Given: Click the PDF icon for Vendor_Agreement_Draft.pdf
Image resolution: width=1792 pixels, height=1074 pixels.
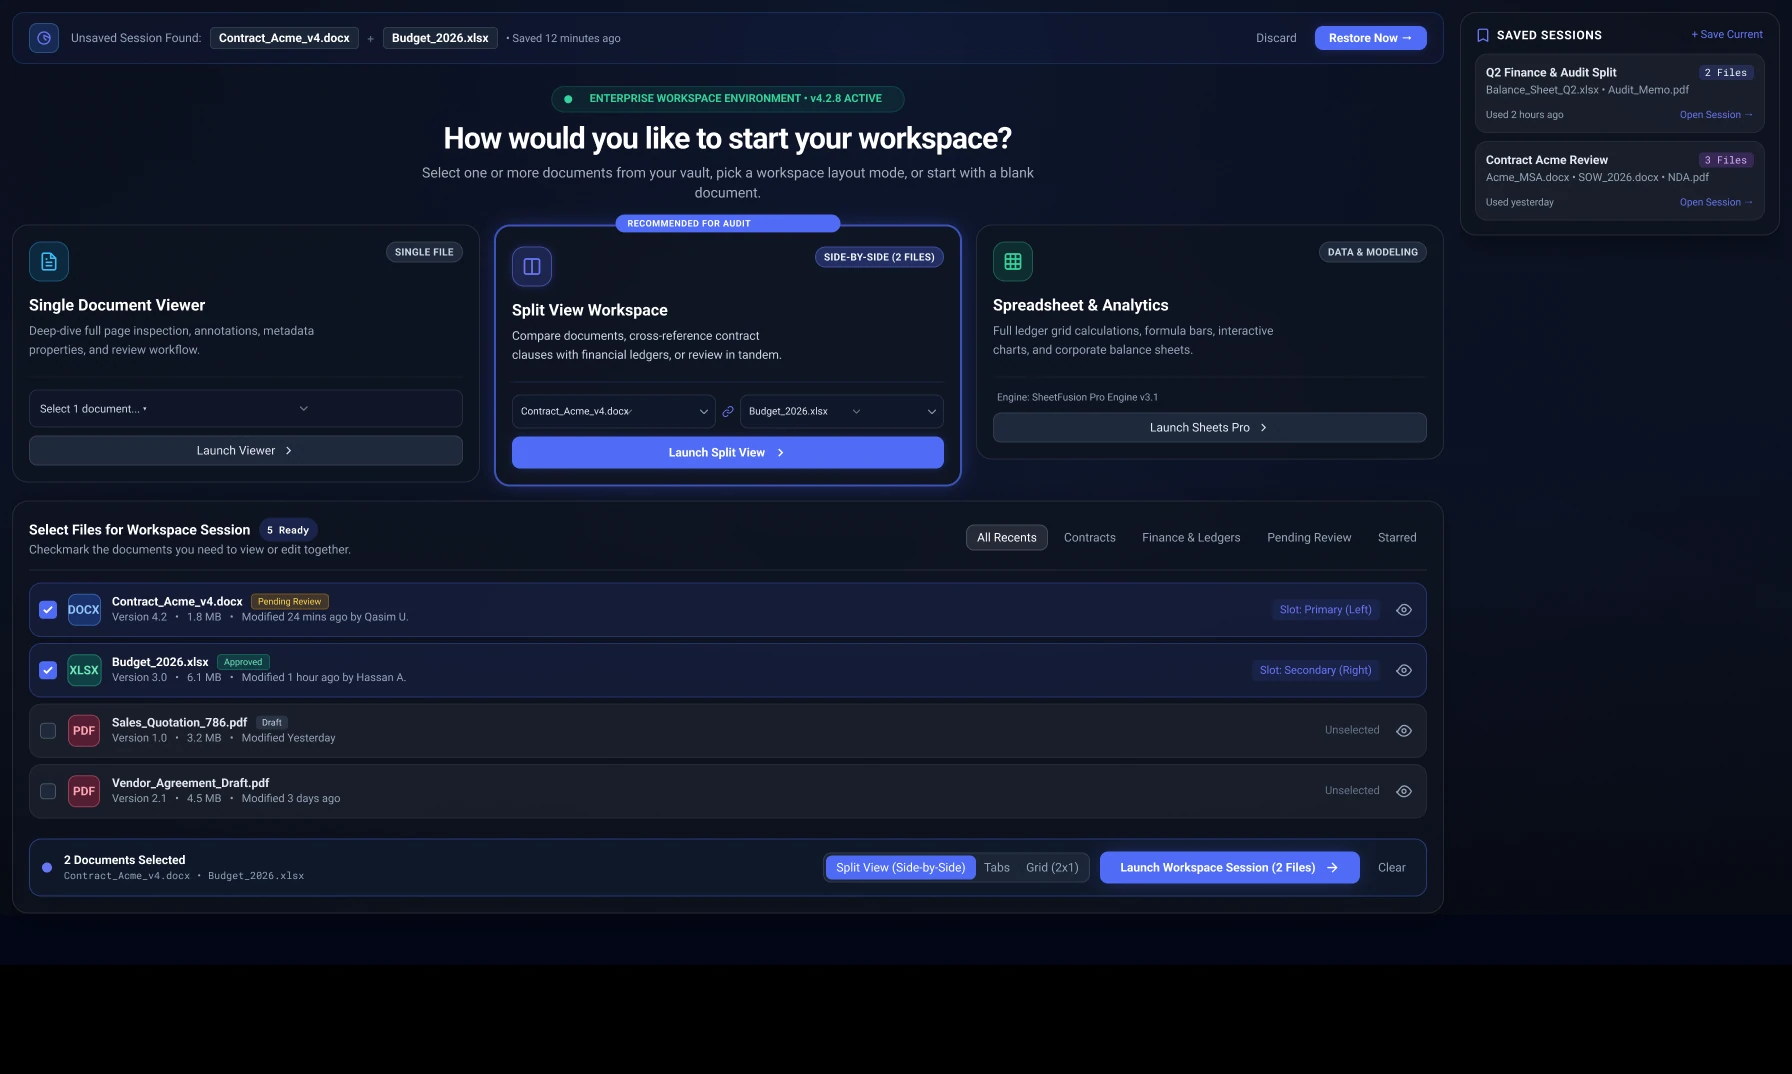Looking at the screenshot, I should 84,791.
